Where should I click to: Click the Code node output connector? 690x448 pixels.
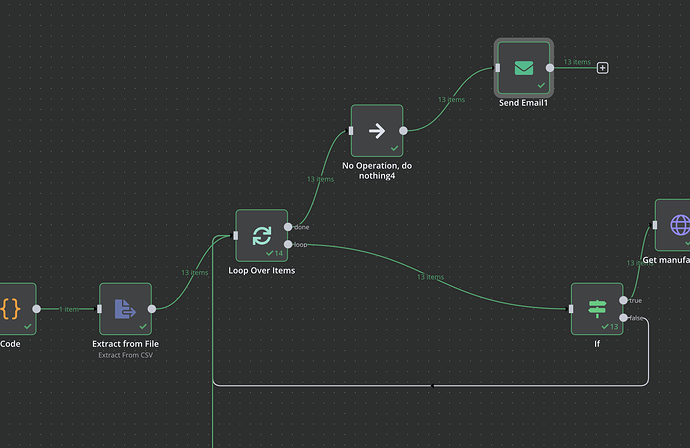pyautogui.click(x=37, y=309)
